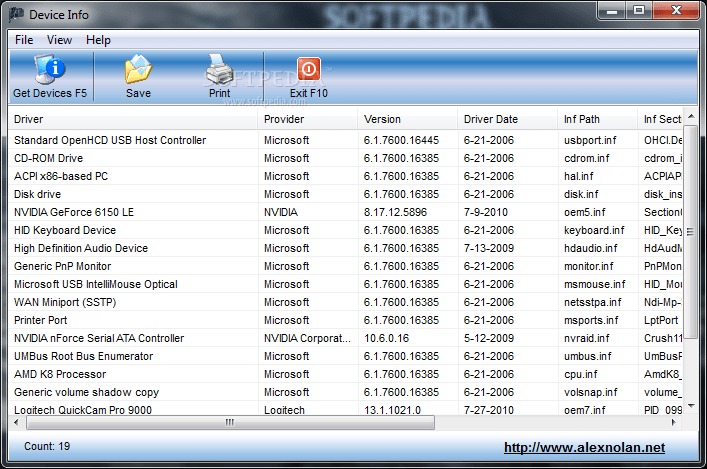Select the Standard OpenHCD USB Host Controller row

345,140
